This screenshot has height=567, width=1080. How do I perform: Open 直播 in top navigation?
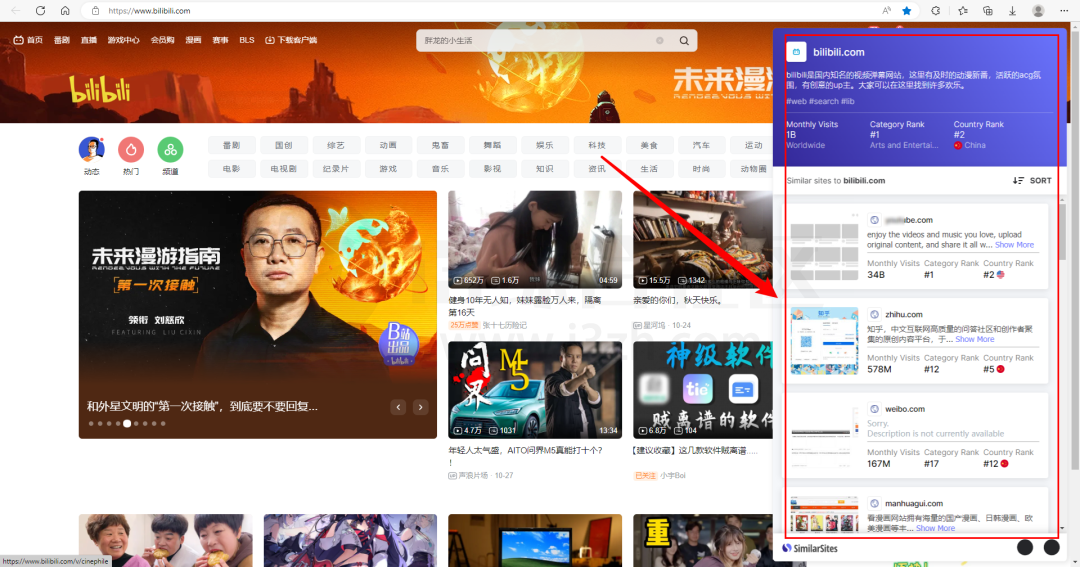(x=89, y=40)
